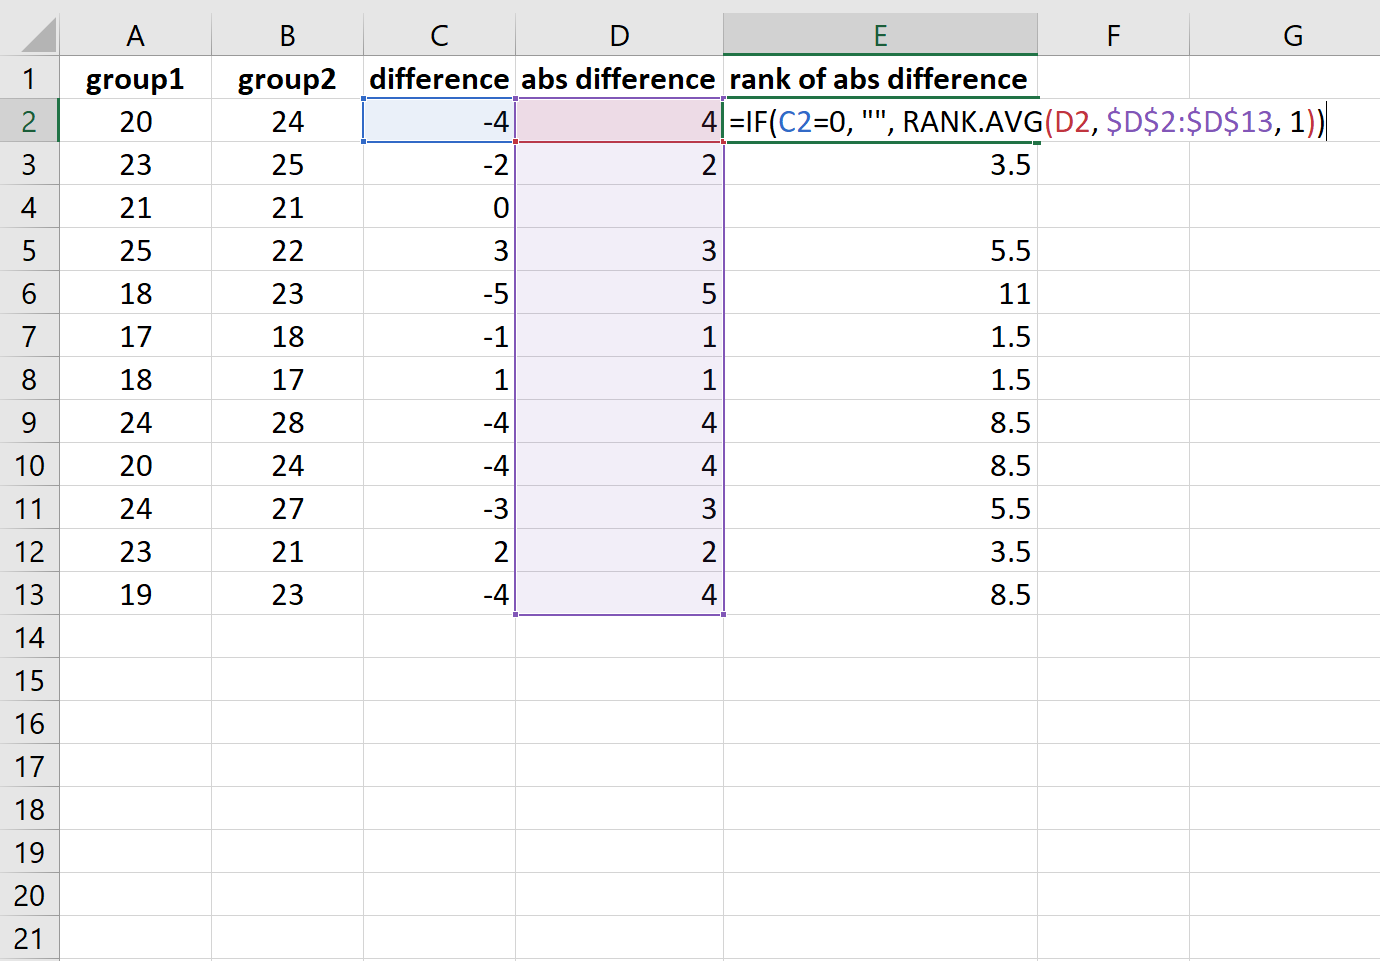Select column G header
Screen dimensions: 1380x961
[x=1292, y=35]
